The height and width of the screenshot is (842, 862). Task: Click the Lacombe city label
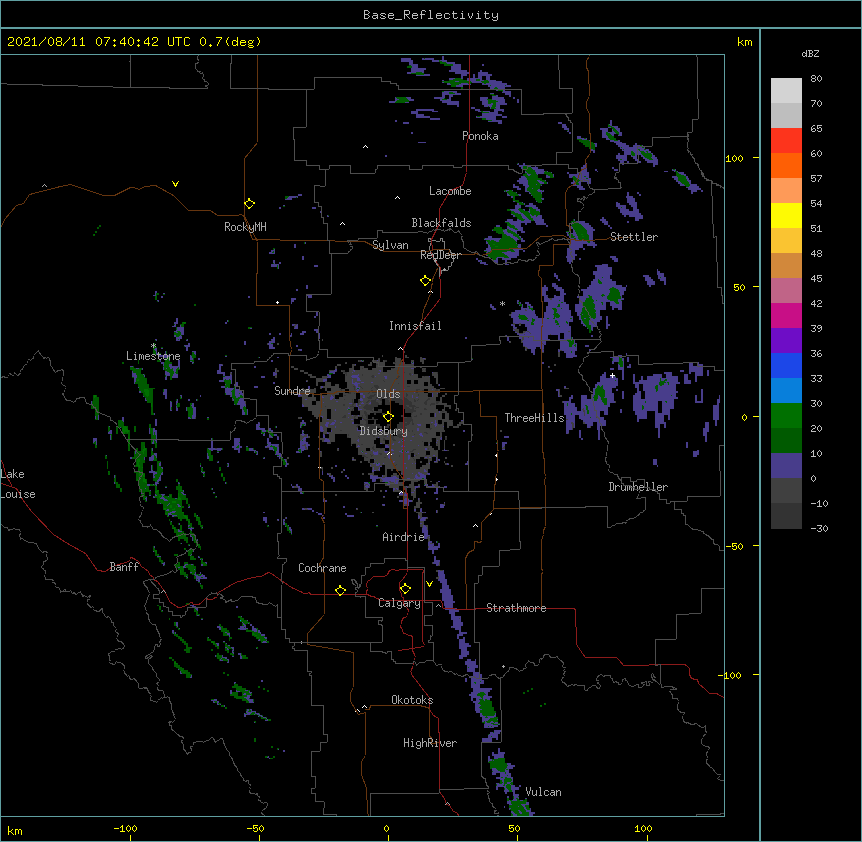tap(450, 191)
